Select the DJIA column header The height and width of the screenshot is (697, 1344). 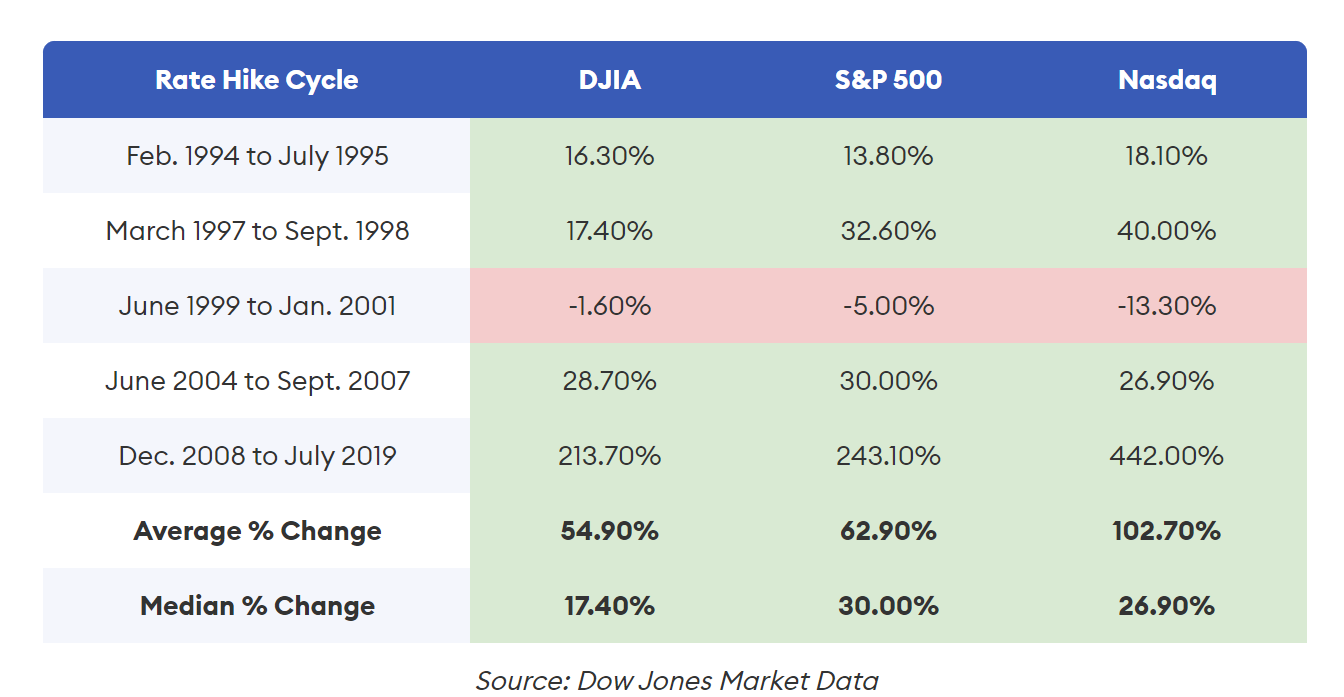[x=610, y=80]
